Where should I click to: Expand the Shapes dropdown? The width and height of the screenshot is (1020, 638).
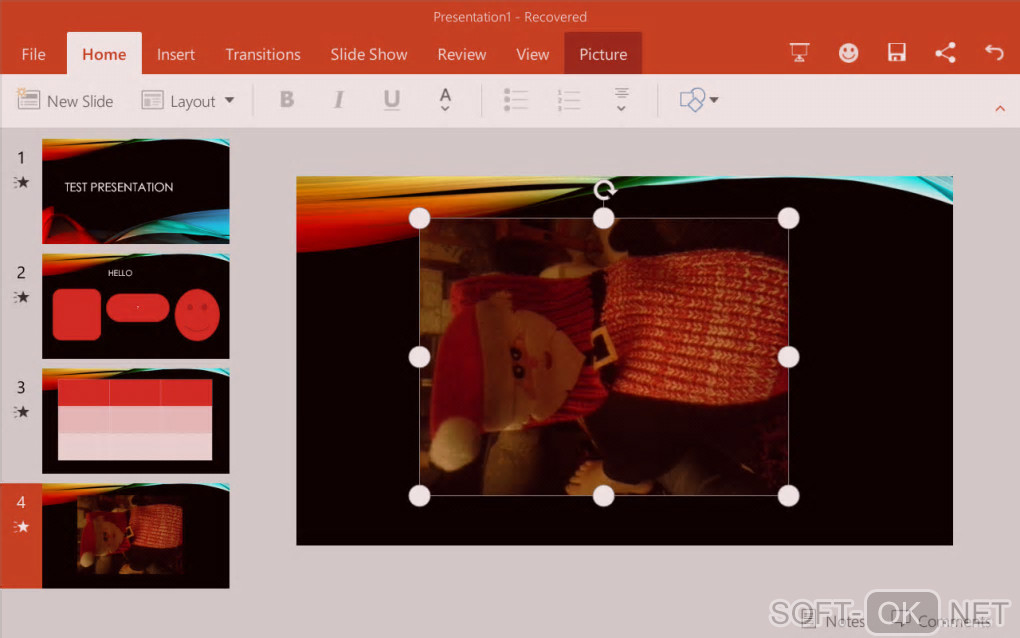click(699, 100)
